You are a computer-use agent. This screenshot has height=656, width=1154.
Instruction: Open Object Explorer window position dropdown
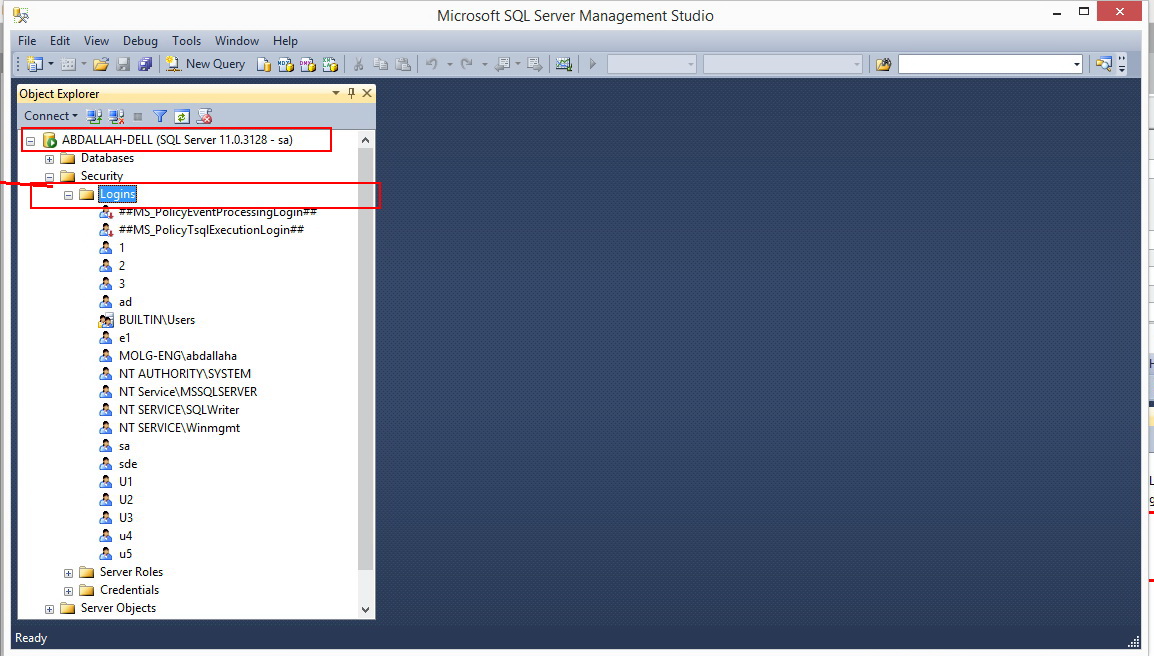tap(336, 94)
